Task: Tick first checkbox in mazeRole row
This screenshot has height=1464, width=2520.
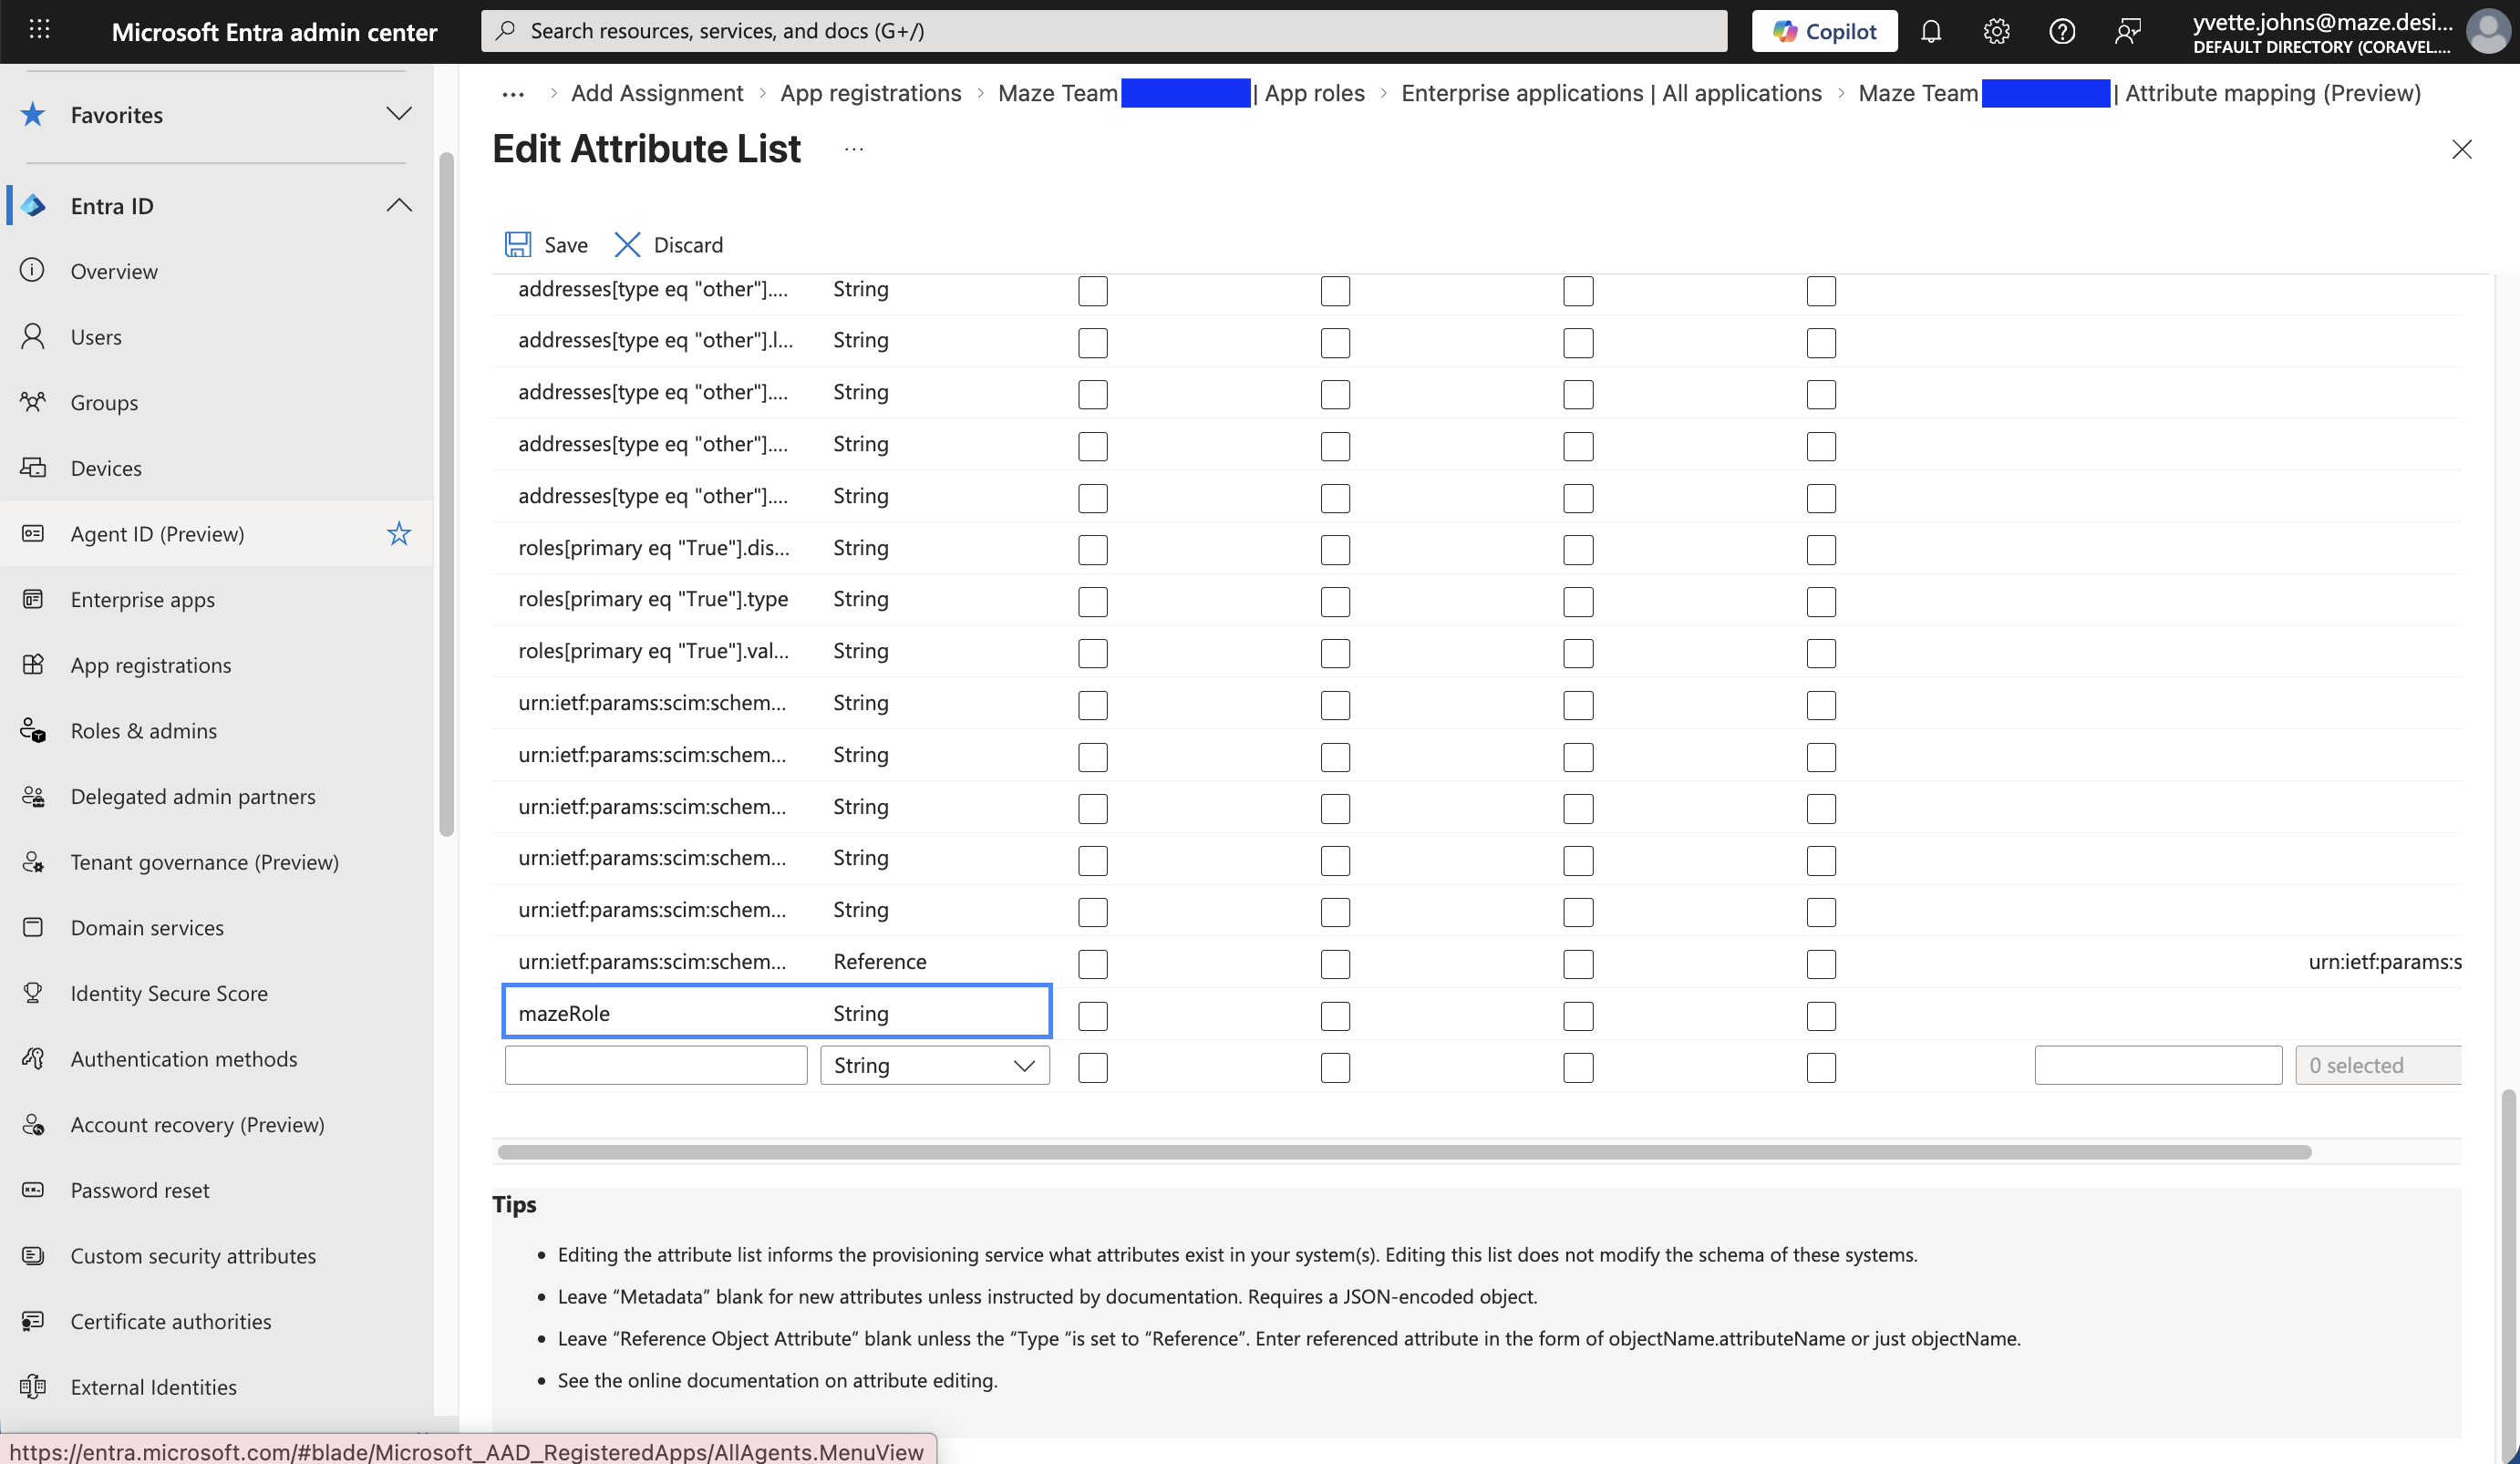Action: click(x=1093, y=1016)
